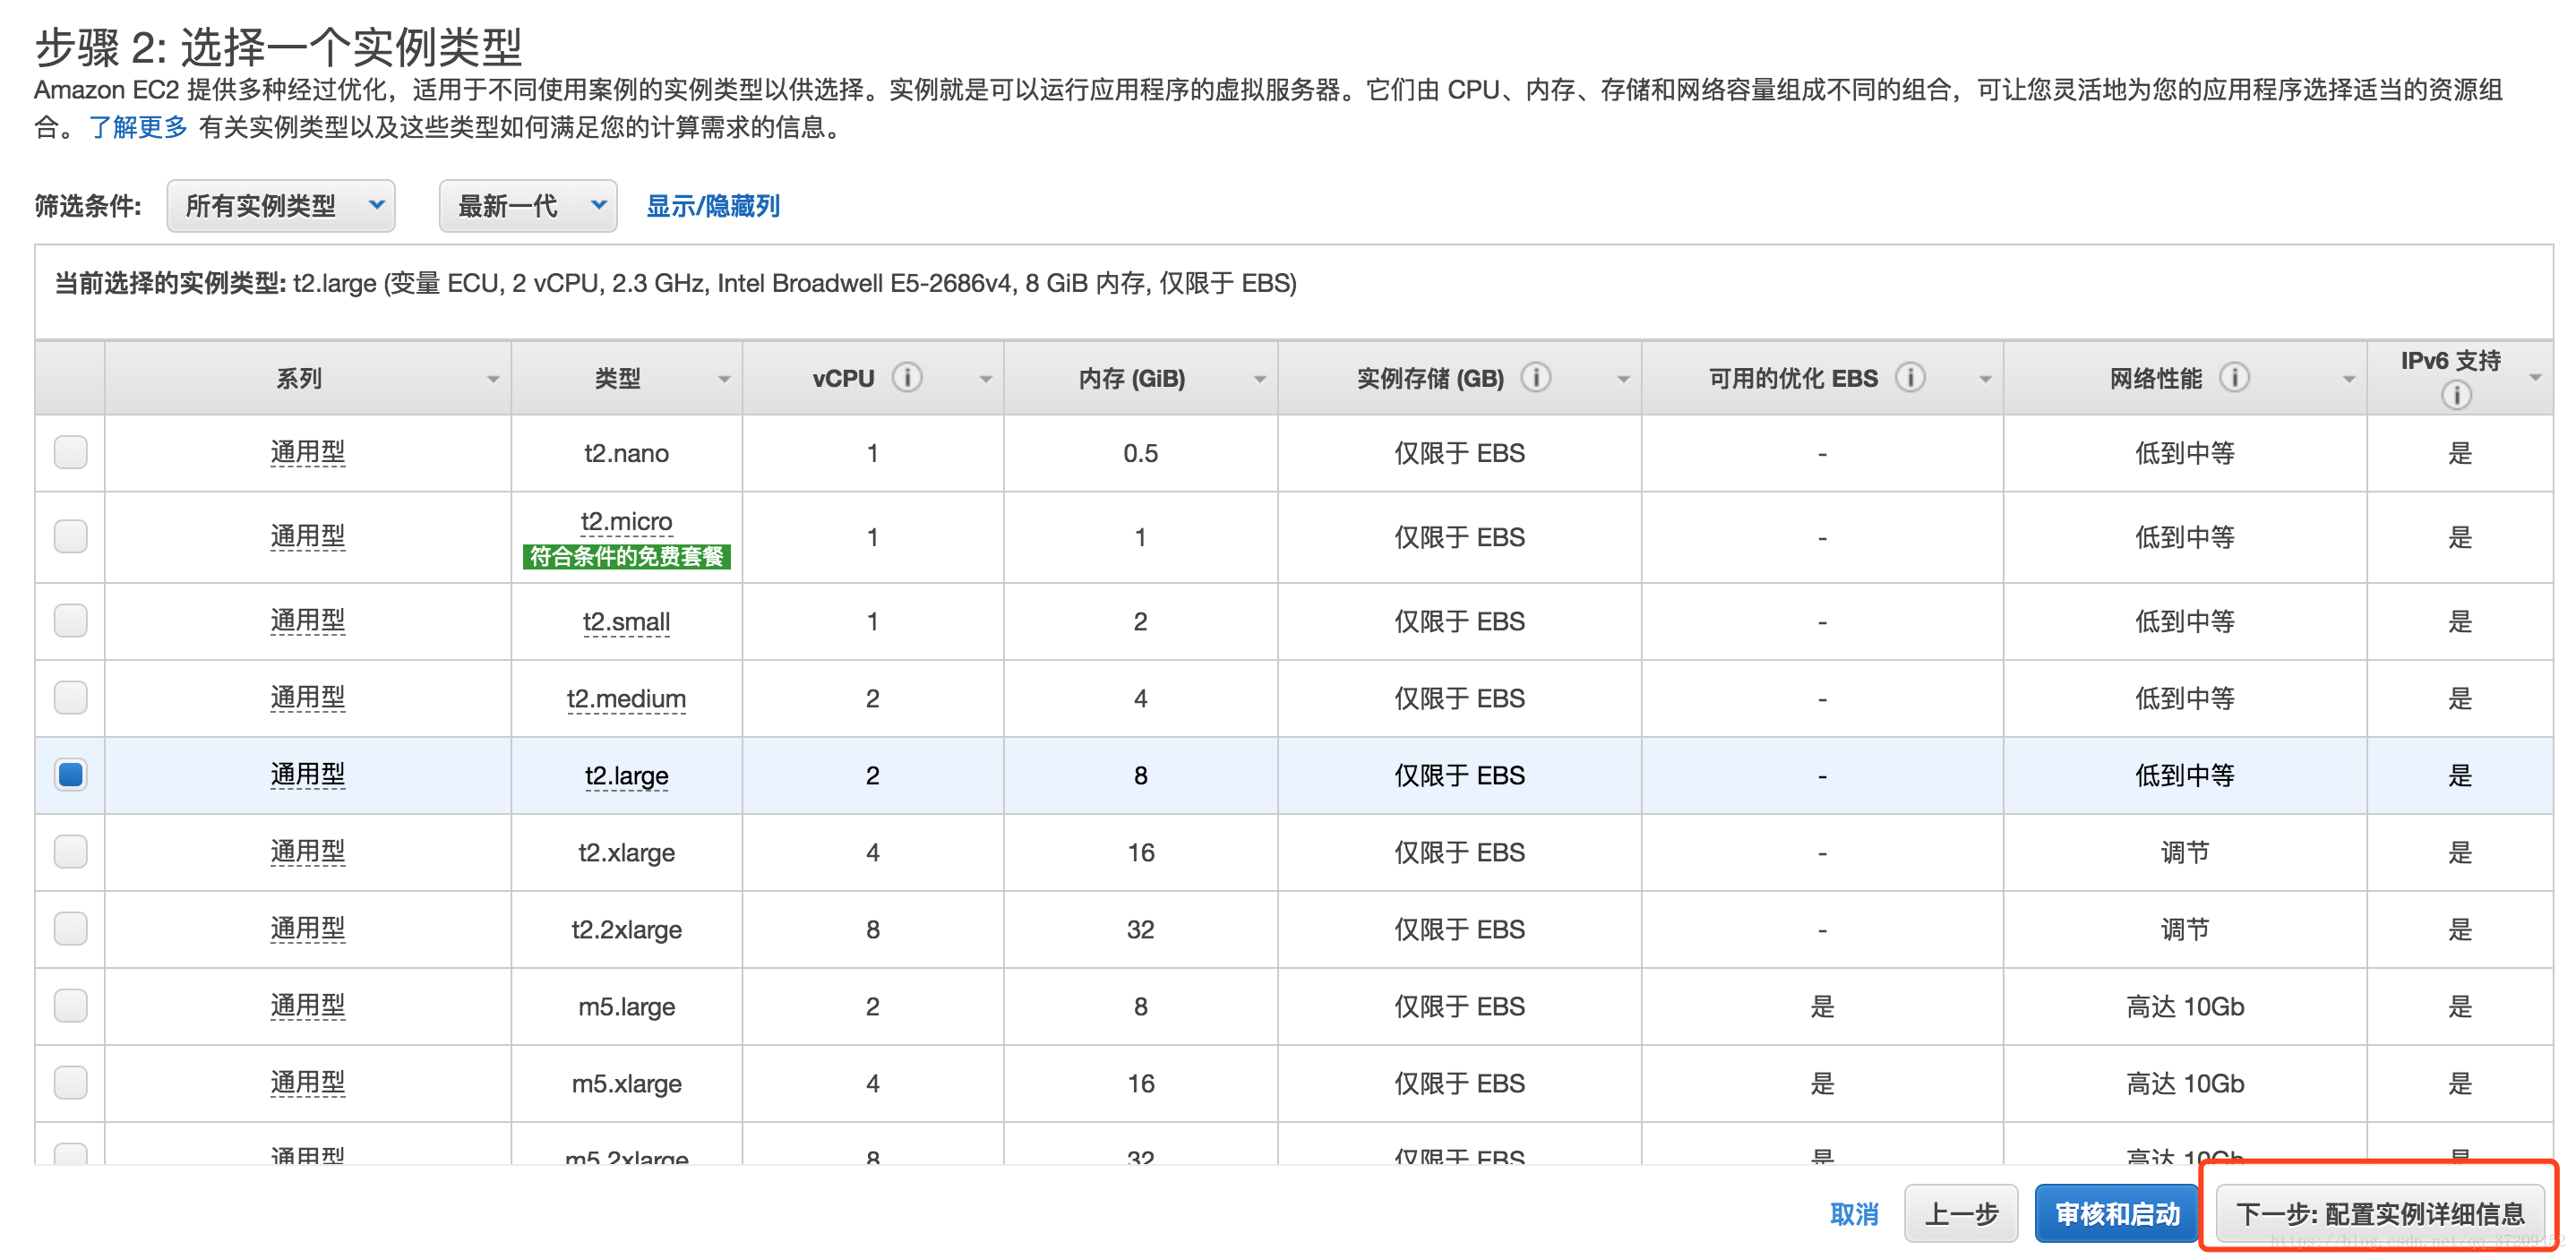2576x1259 pixels.
Task: Click 下一步: 配置实例详细信息 button
Action: (x=2380, y=1214)
